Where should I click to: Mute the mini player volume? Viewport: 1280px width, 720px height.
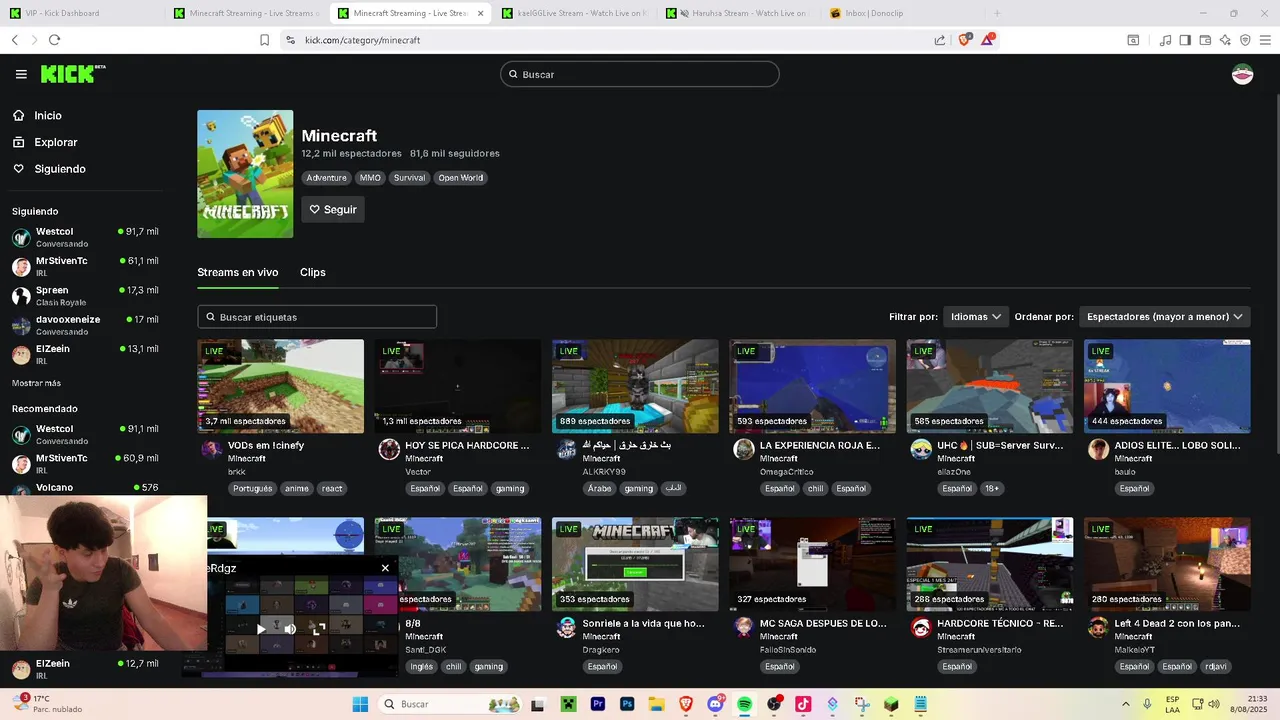click(290, 629)
